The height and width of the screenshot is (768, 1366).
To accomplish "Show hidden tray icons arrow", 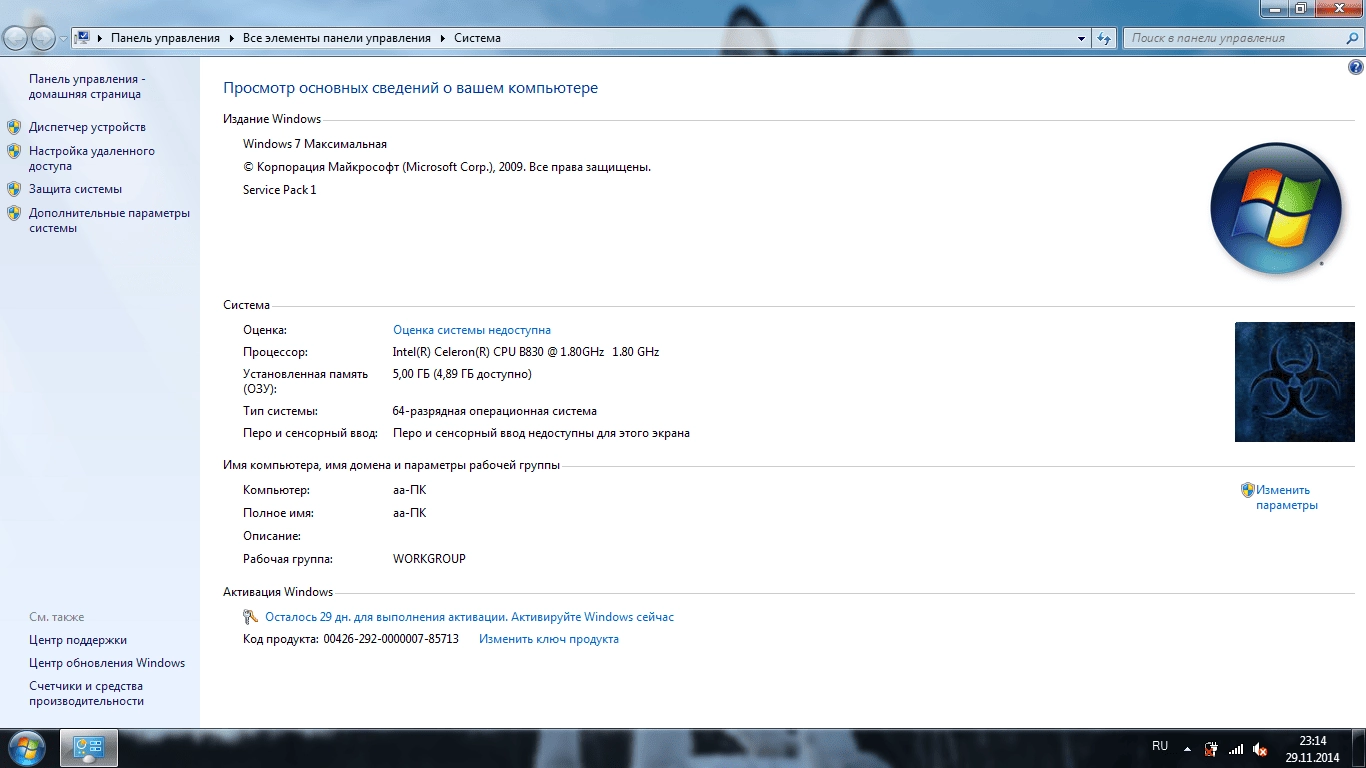I will [x=1187, y=749].
